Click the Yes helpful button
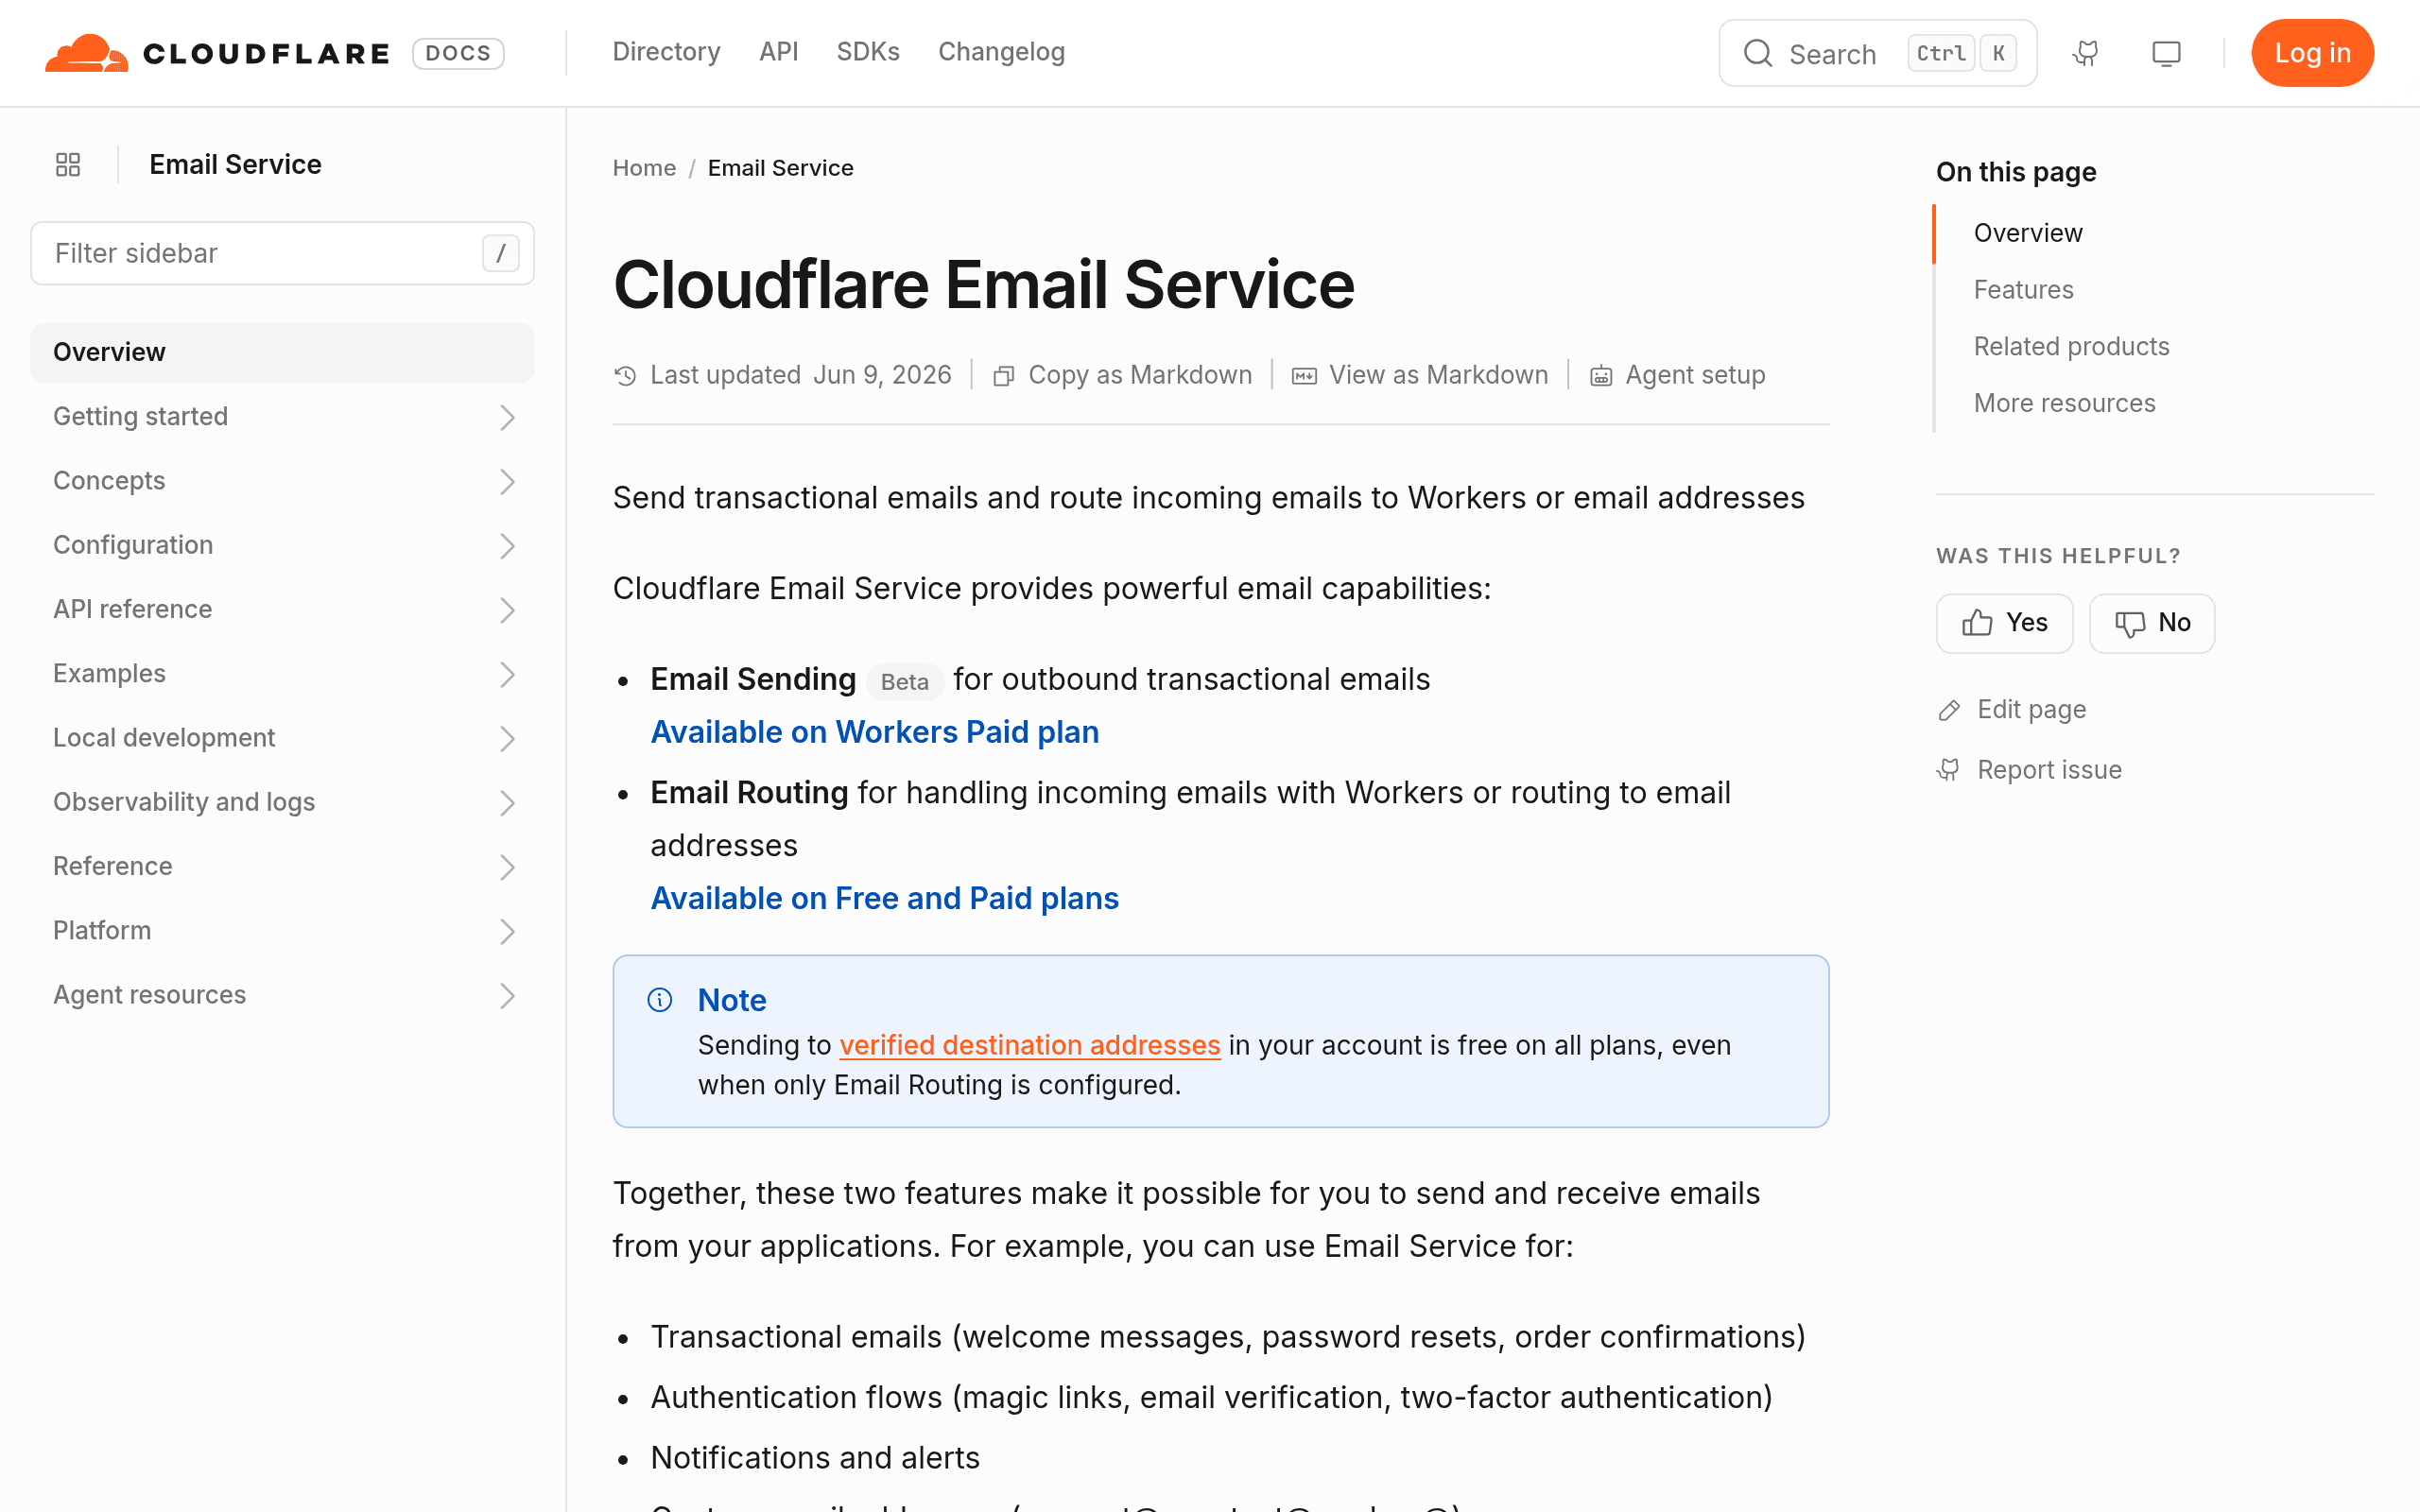Image resolution: width=2420 pixels, height=1512 pixels. (x=2004, y=623)
